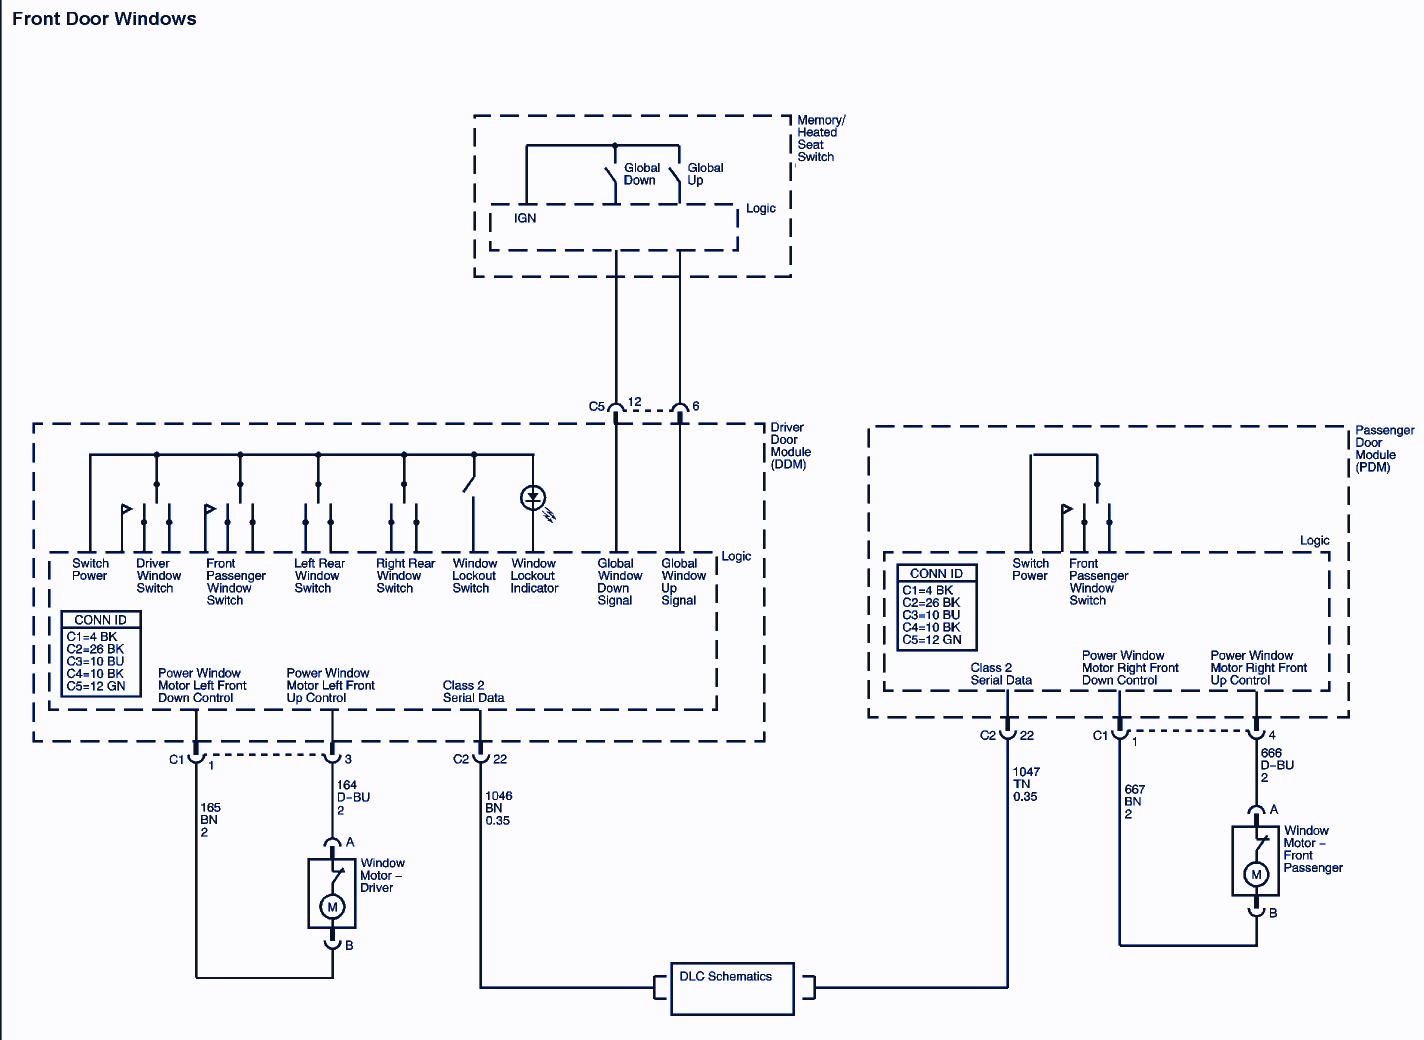Select the DDM Class 2 Serial Data label

(x=473, y=692)
